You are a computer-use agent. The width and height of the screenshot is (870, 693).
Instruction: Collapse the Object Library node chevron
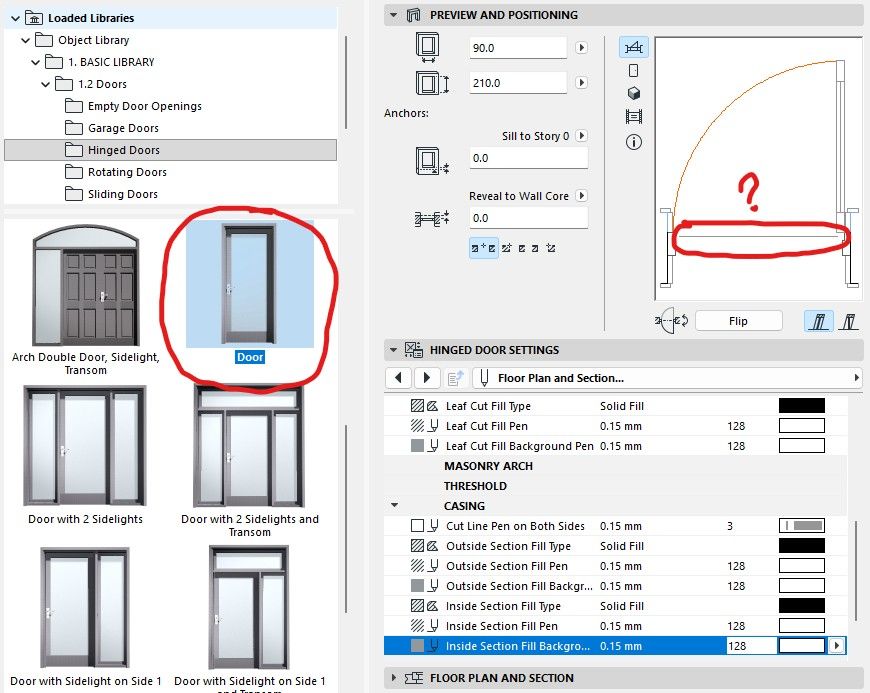point(26,41)
